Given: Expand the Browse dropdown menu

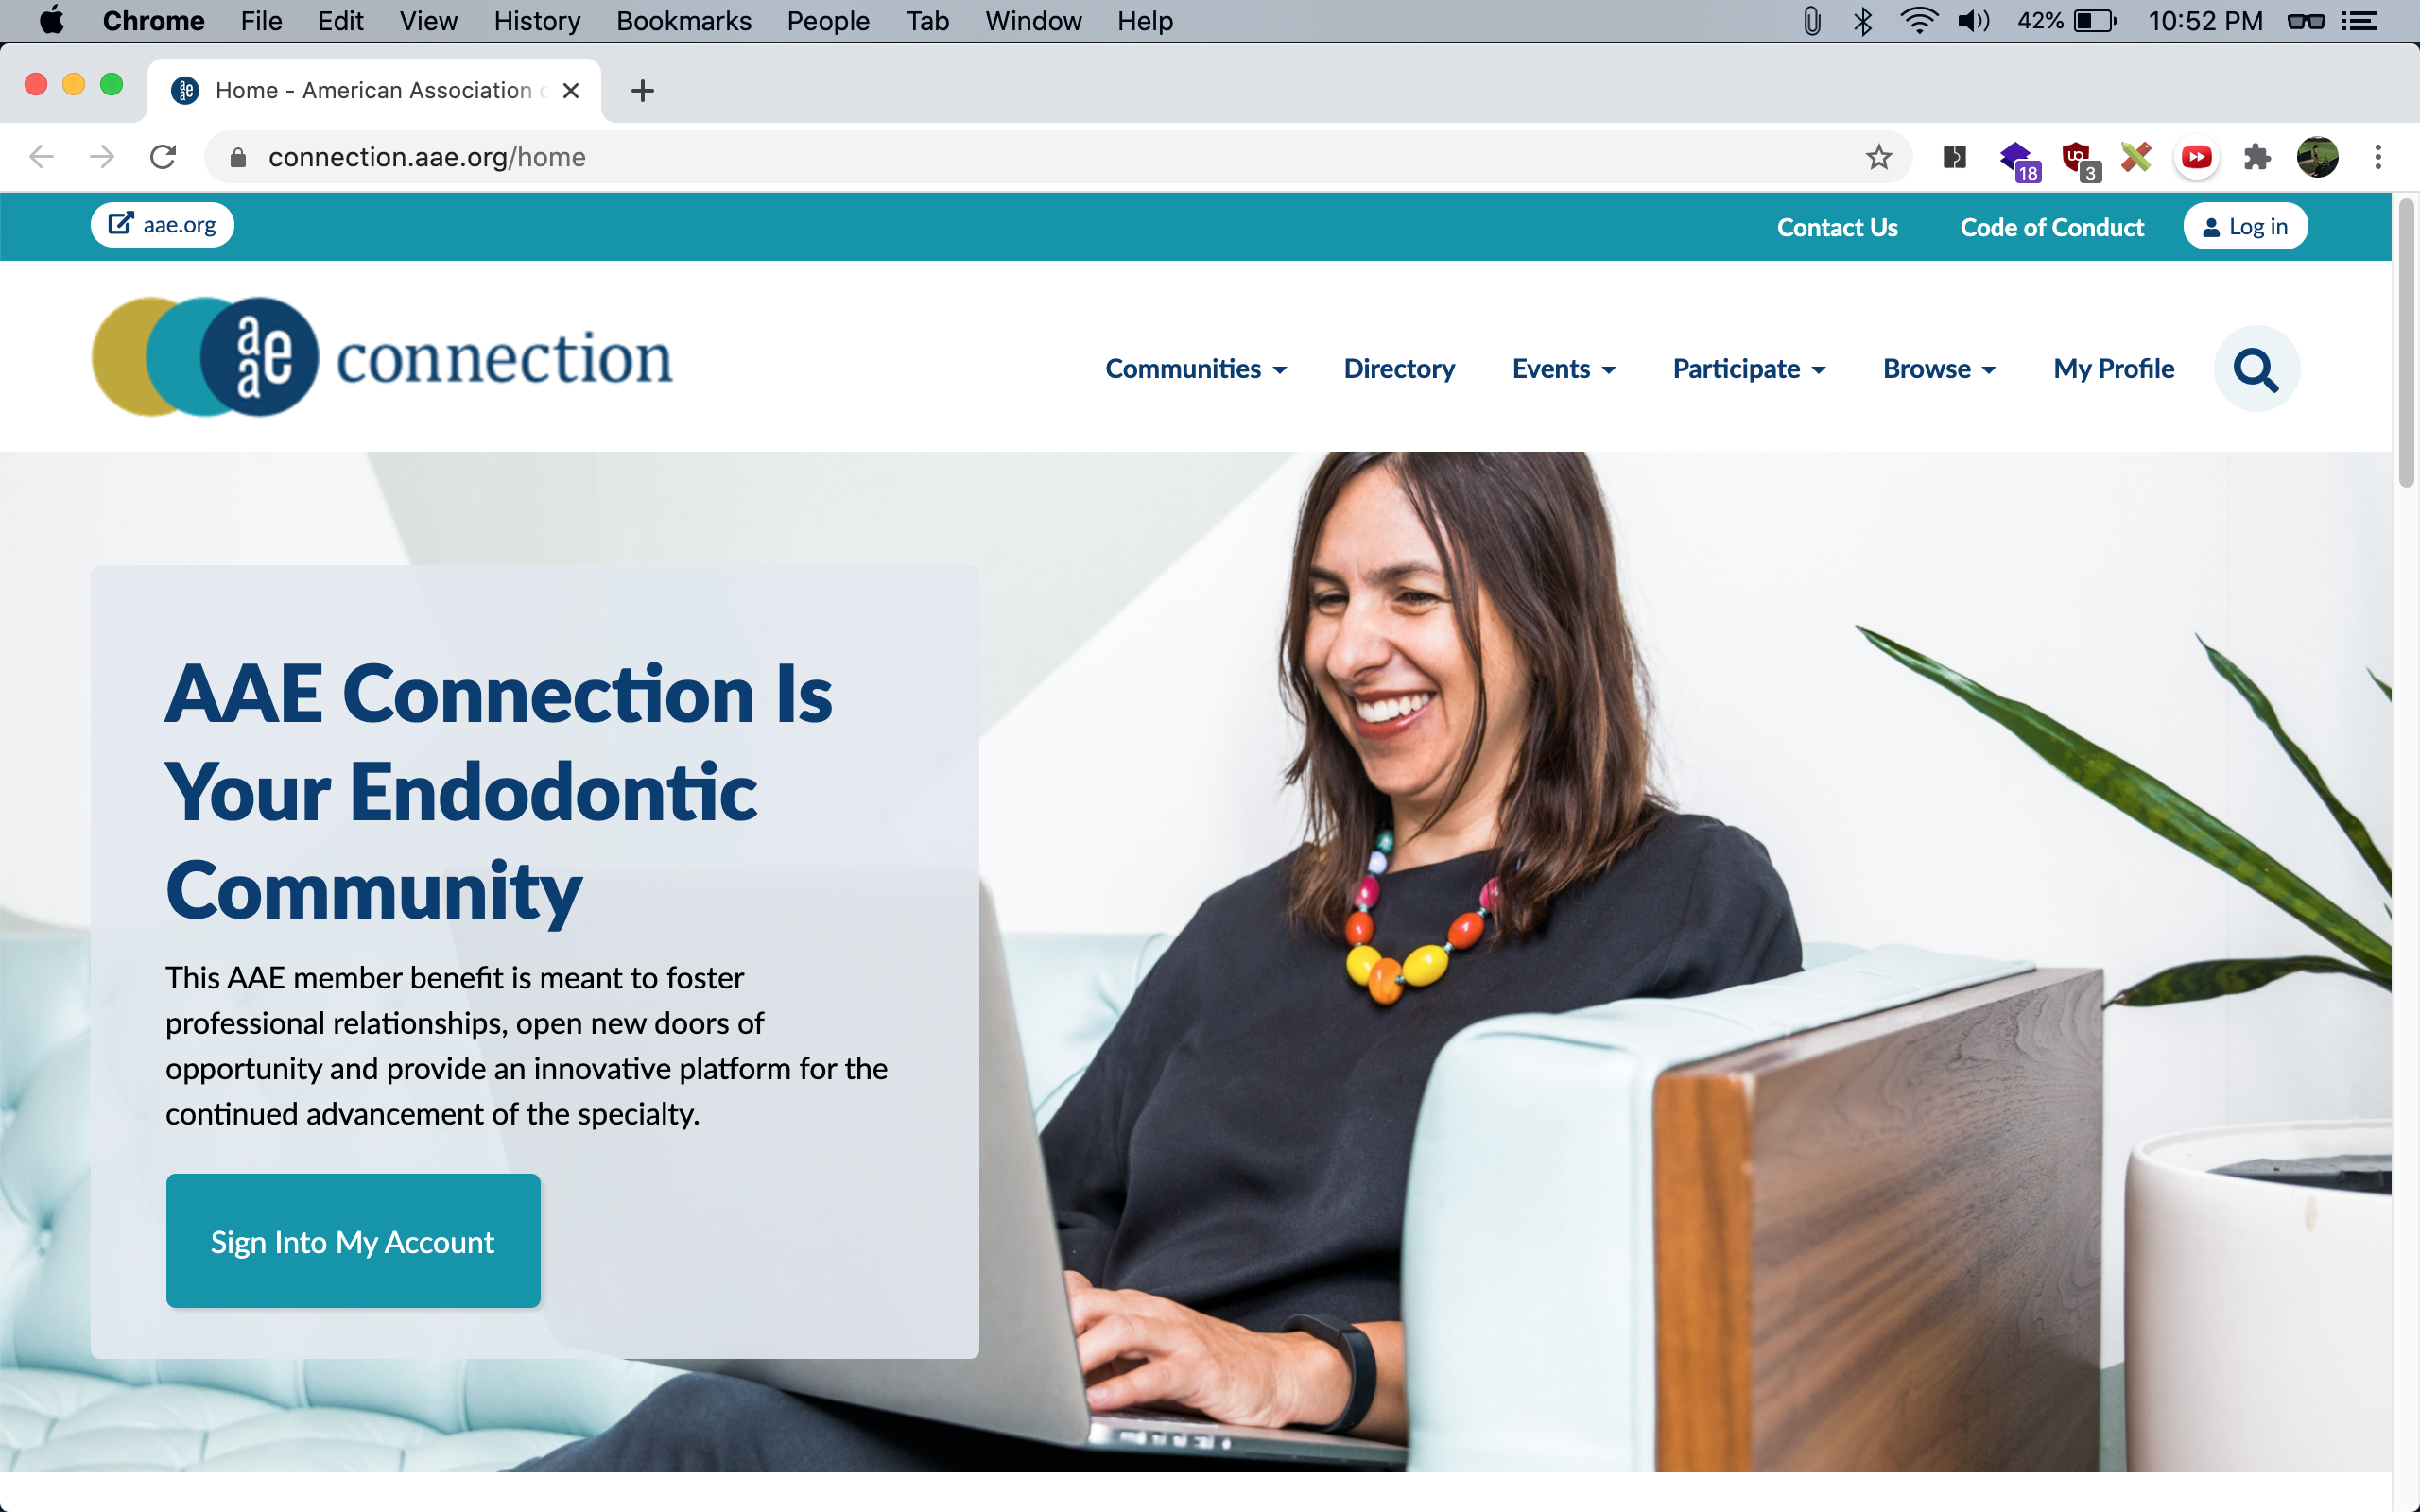Looking at the screenshot, I should [1939, 369].
